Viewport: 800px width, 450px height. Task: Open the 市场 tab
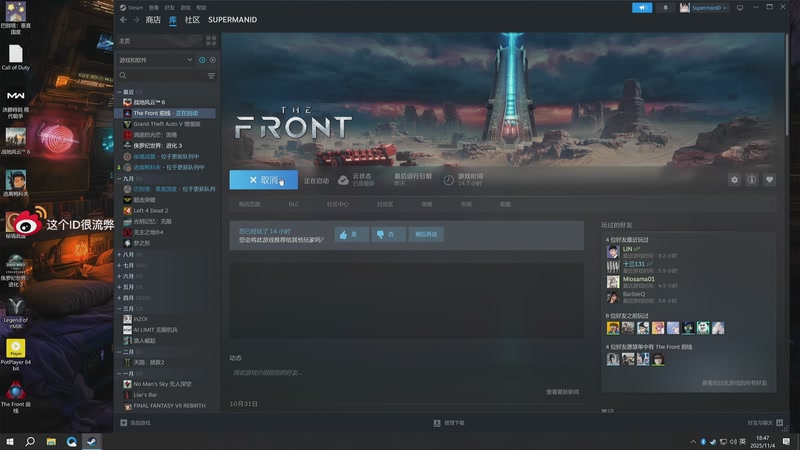pyautogui.click(x=466, y=204)
